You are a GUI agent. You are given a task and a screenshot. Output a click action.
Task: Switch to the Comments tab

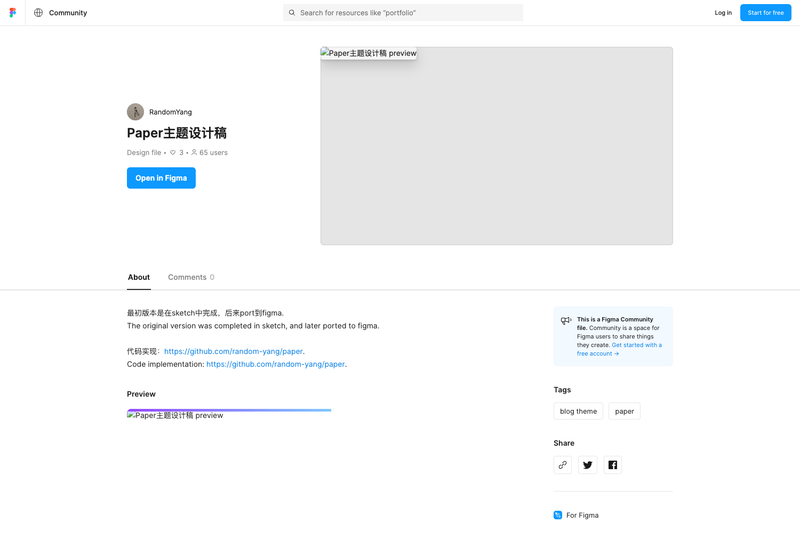click(191, 277)
